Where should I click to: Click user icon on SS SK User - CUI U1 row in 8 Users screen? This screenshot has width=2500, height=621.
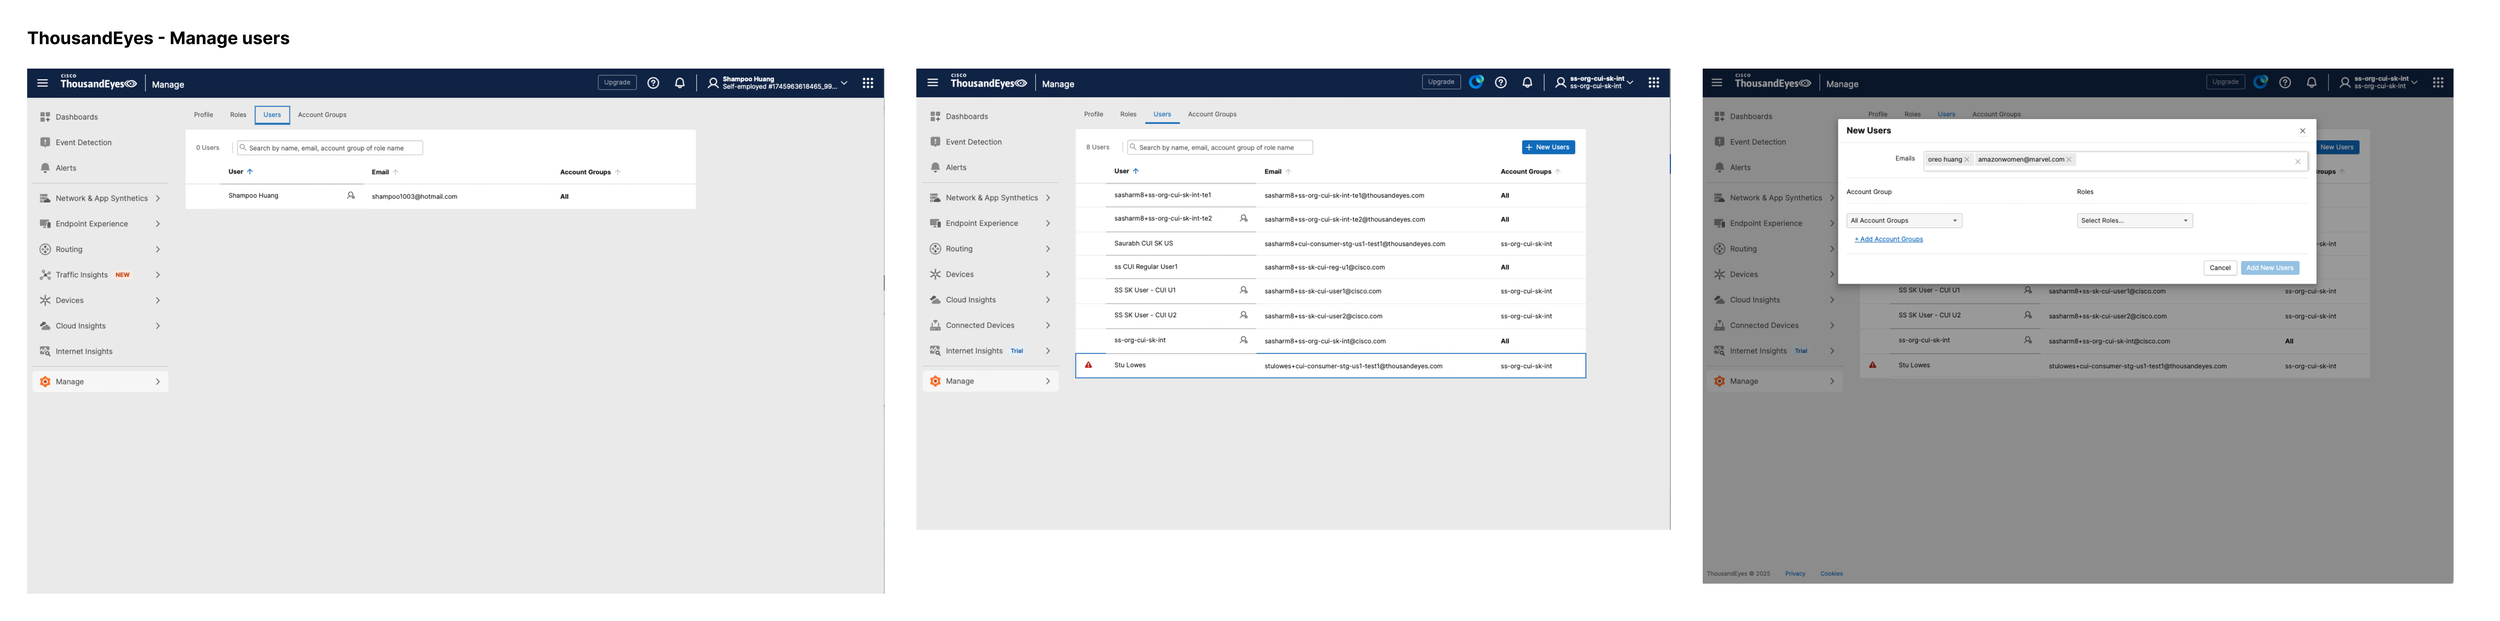click(x=1244, y=290)
